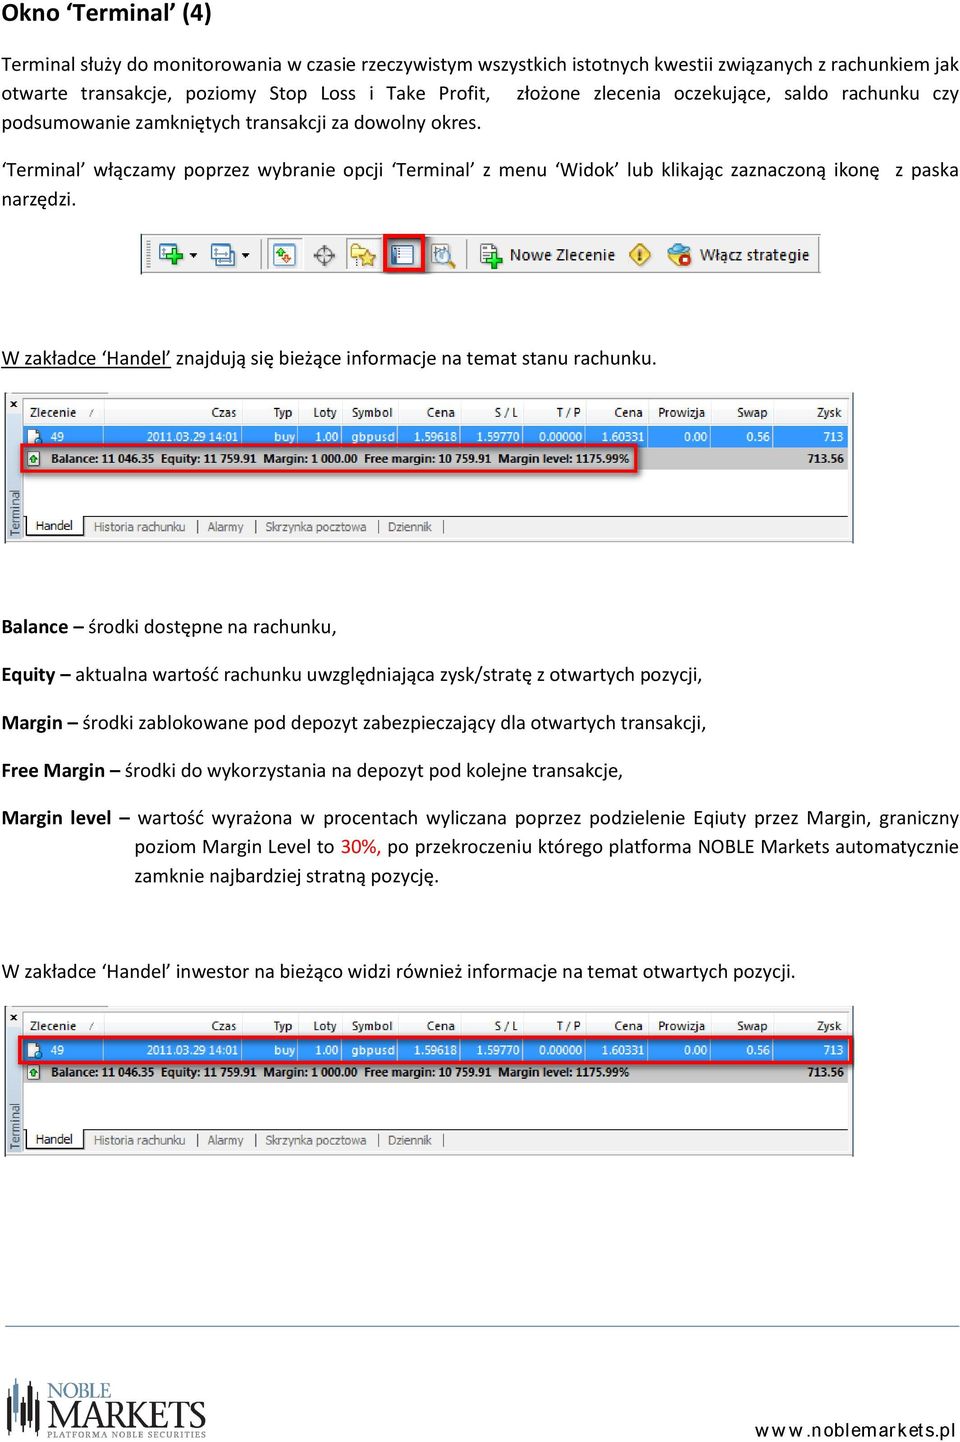
Task: Click 1.60331 price cell in lower Terminal
Action: pyautogui.click(x=623, y=1051)
